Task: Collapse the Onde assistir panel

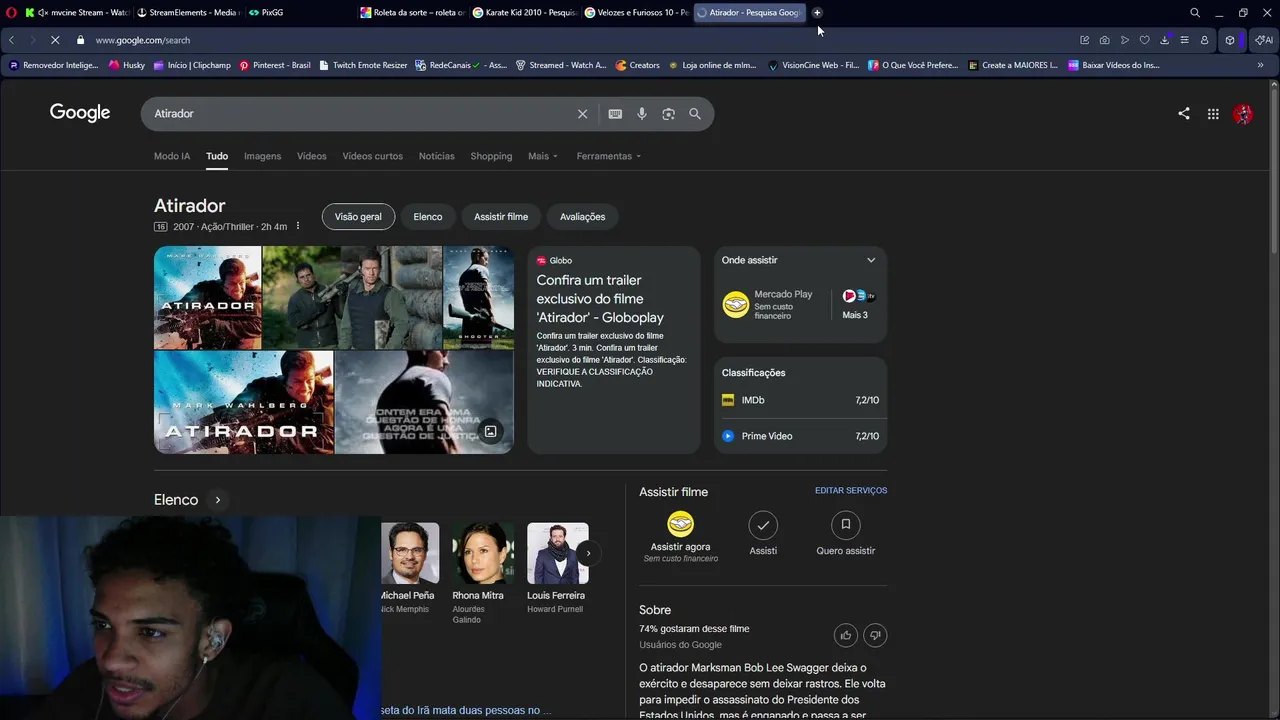Action: point(871,260)
